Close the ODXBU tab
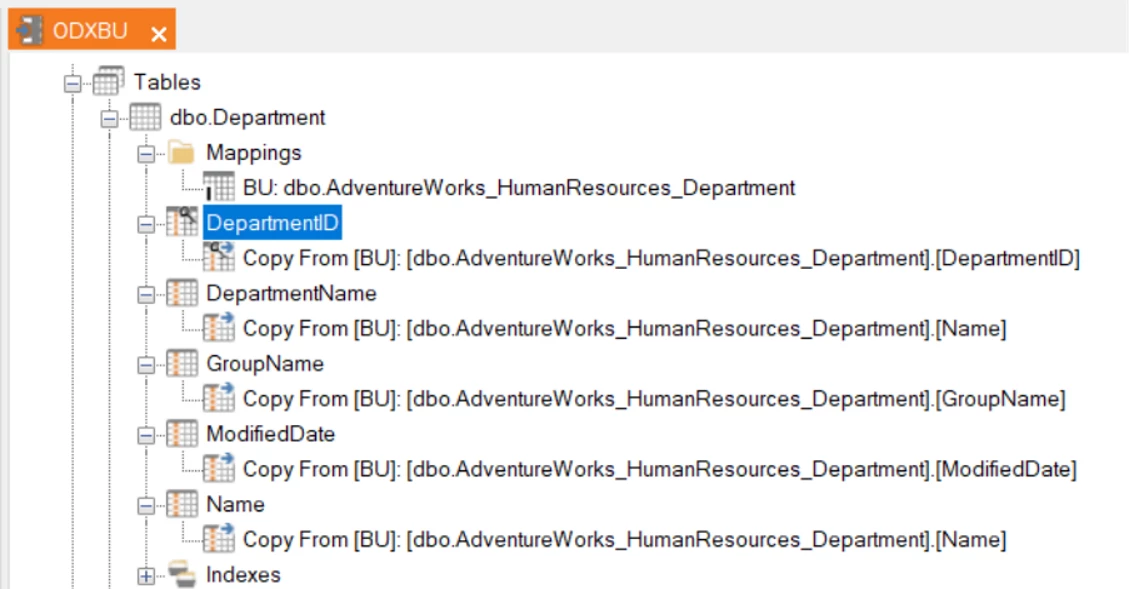 click(x=158, y=33)
